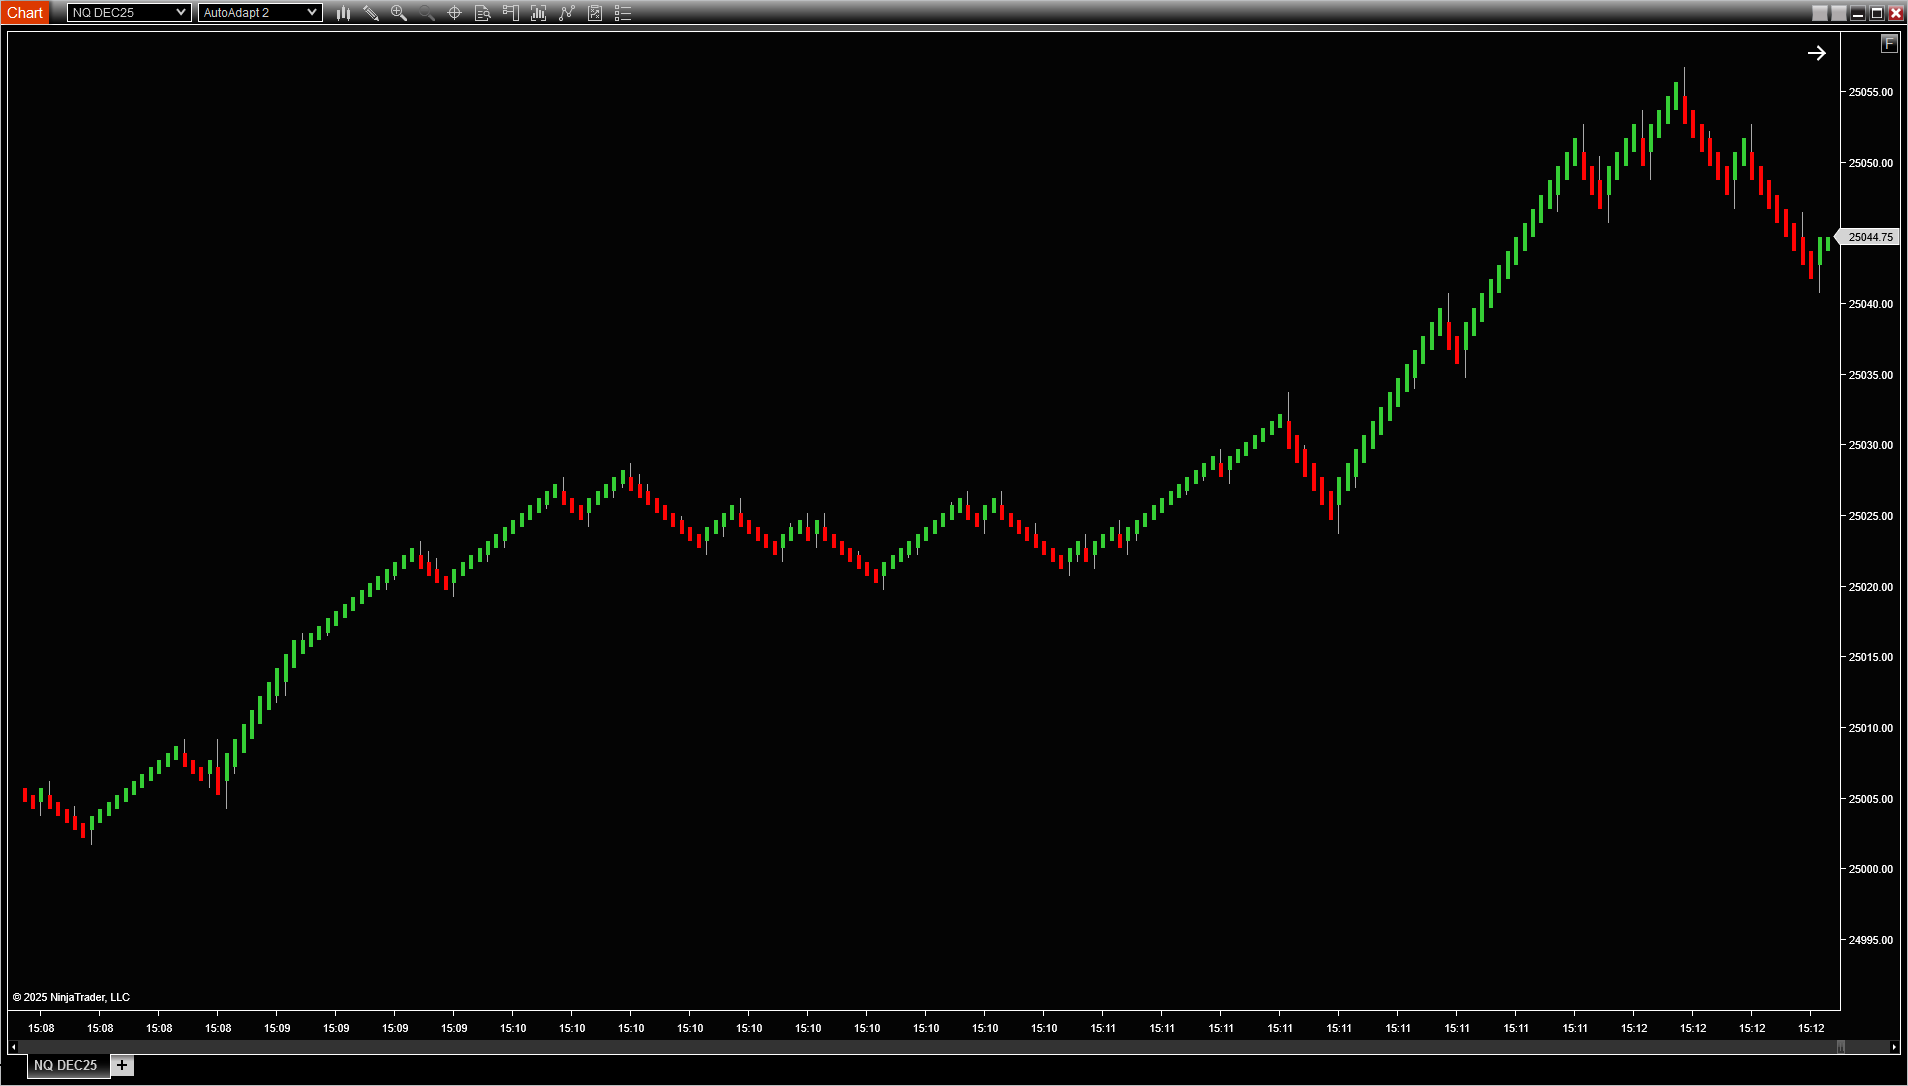Toggle the Chart Trader panel

(x=510, y=13)
